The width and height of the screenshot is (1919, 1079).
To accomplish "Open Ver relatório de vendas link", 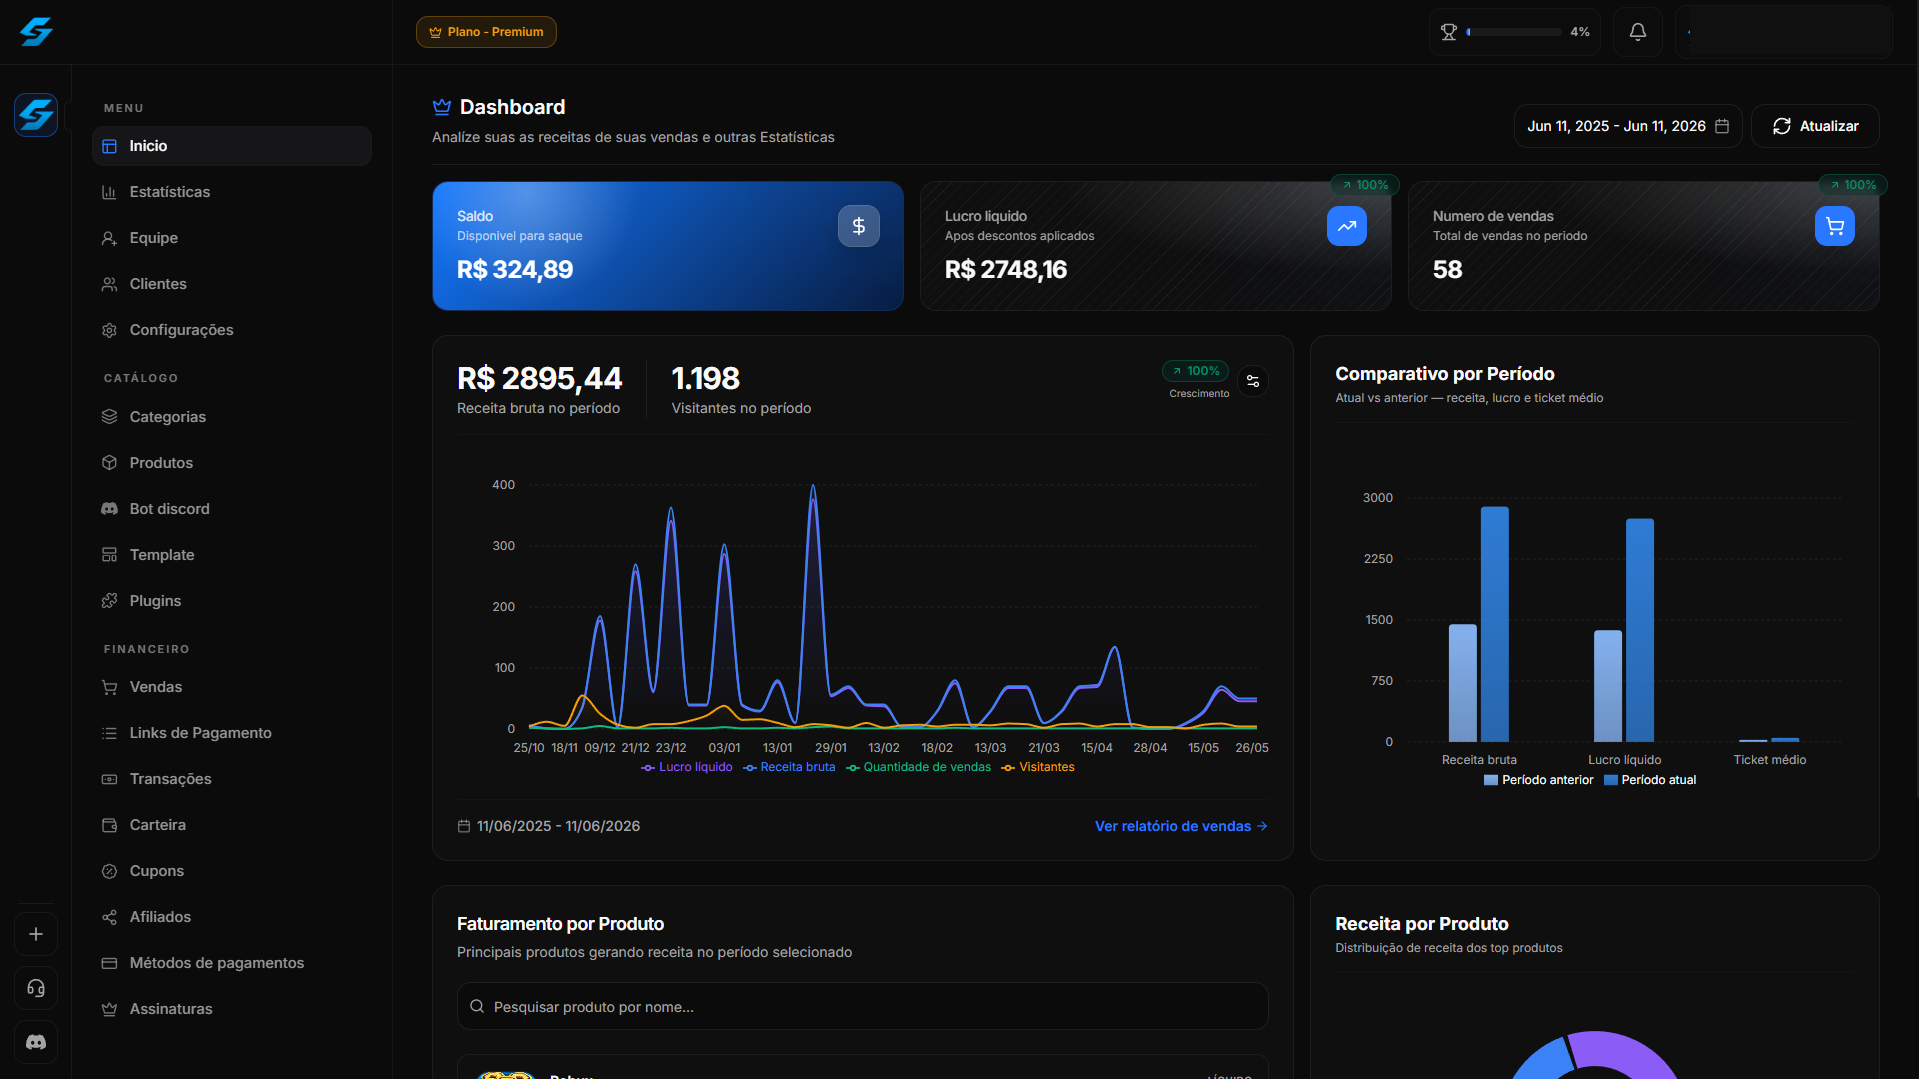I will click(x=1181, y=826).
